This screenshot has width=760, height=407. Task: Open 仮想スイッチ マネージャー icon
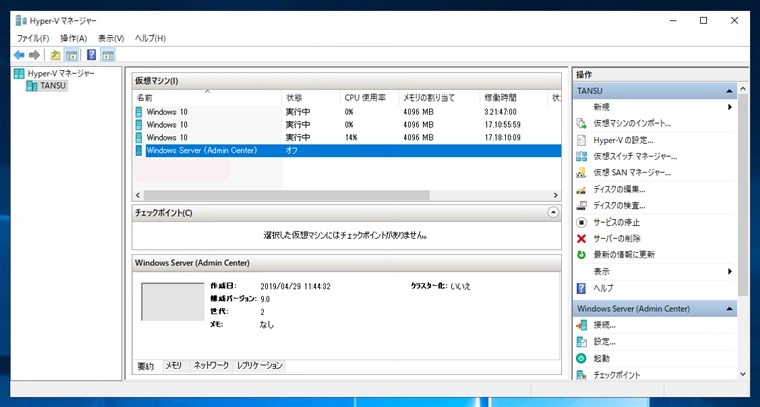click(581, 157)
